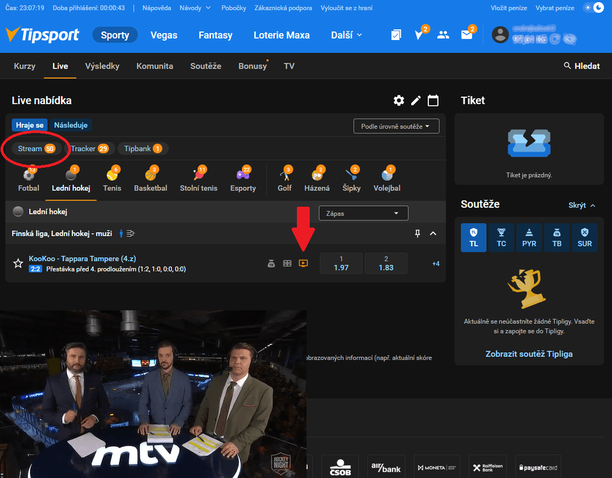Viewport: 612px width, 478px height.
Task: Switch to the TV tab
Action: (289, 66)
